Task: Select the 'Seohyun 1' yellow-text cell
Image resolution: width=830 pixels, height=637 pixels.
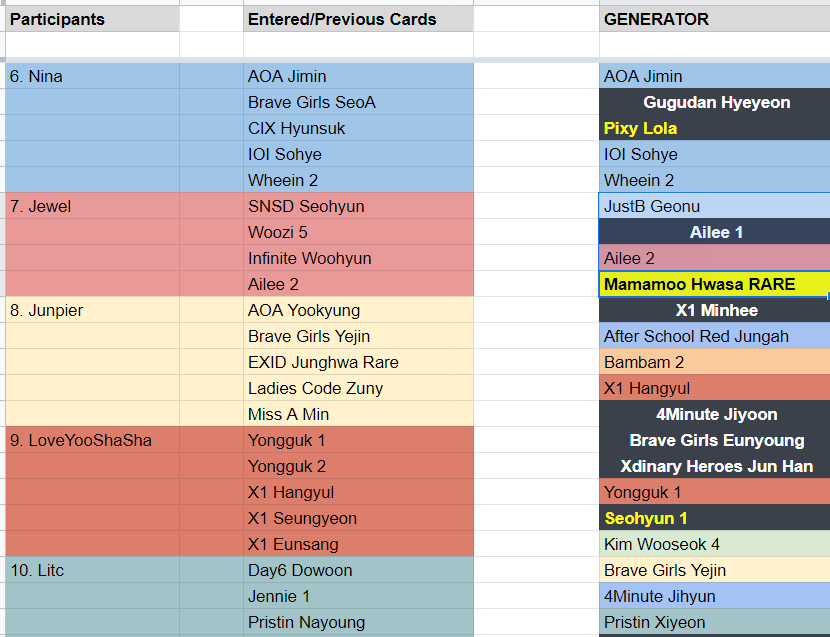Action: click(715, 518)
